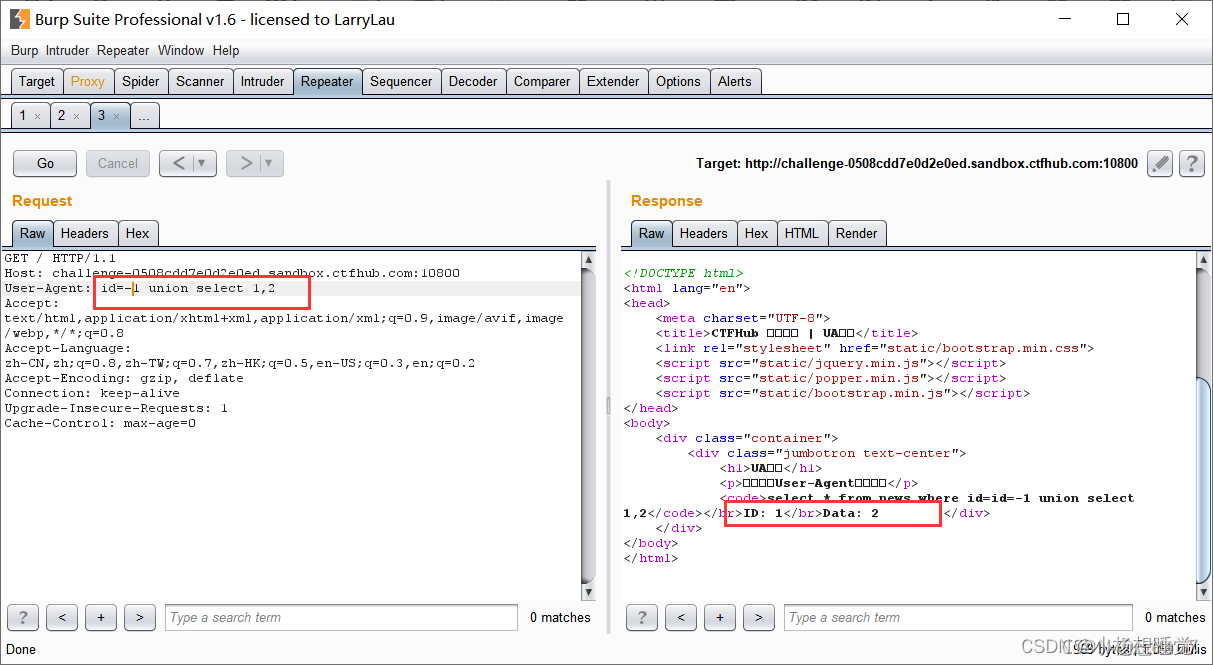Click the Cancel button
Image resolution: width=1213 pixels, height=665 pixels.
point(118,163)
